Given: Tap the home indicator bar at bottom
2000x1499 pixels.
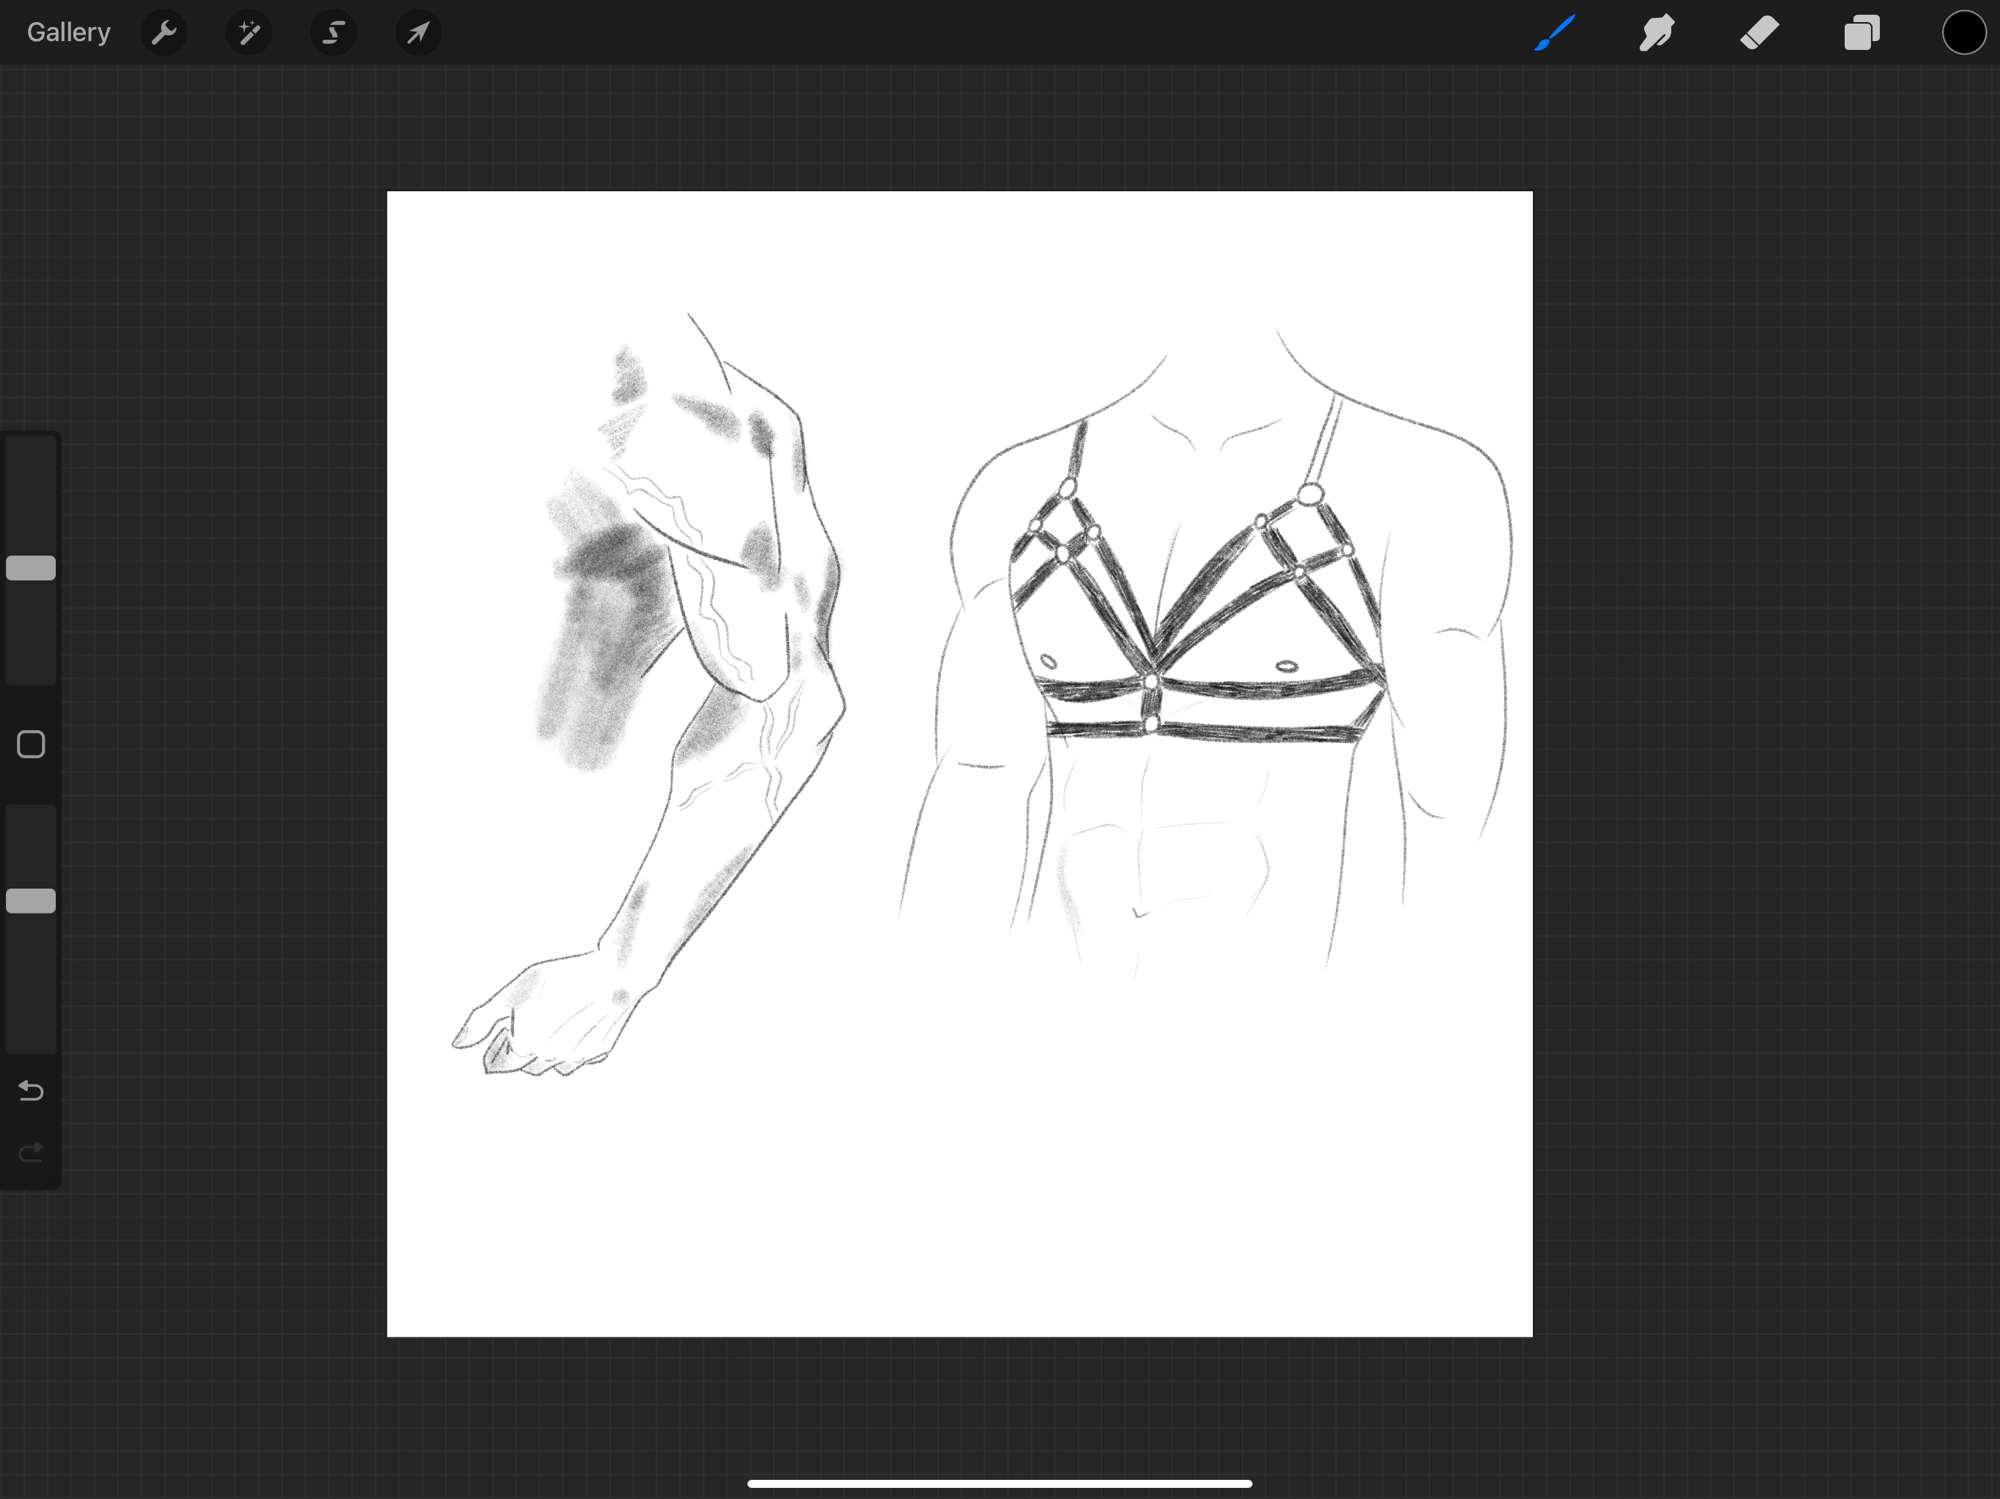Looking at the screenshot, I should pyautogui.click(x=999, y=1484).
